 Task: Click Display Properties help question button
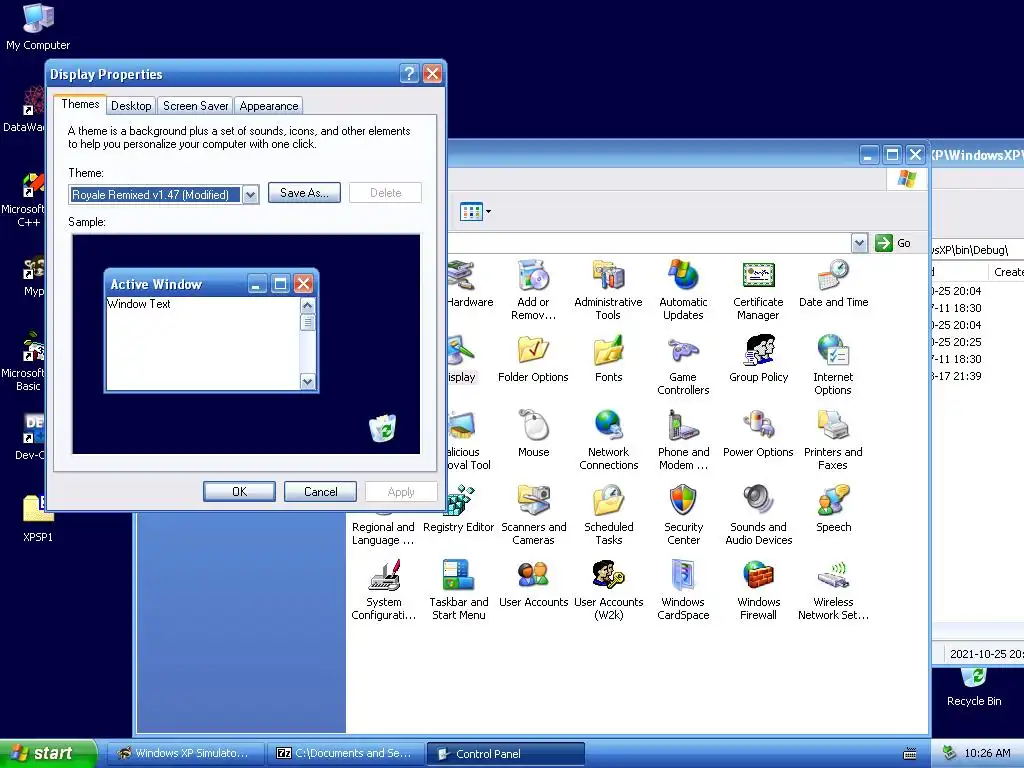tap(409, 74)
